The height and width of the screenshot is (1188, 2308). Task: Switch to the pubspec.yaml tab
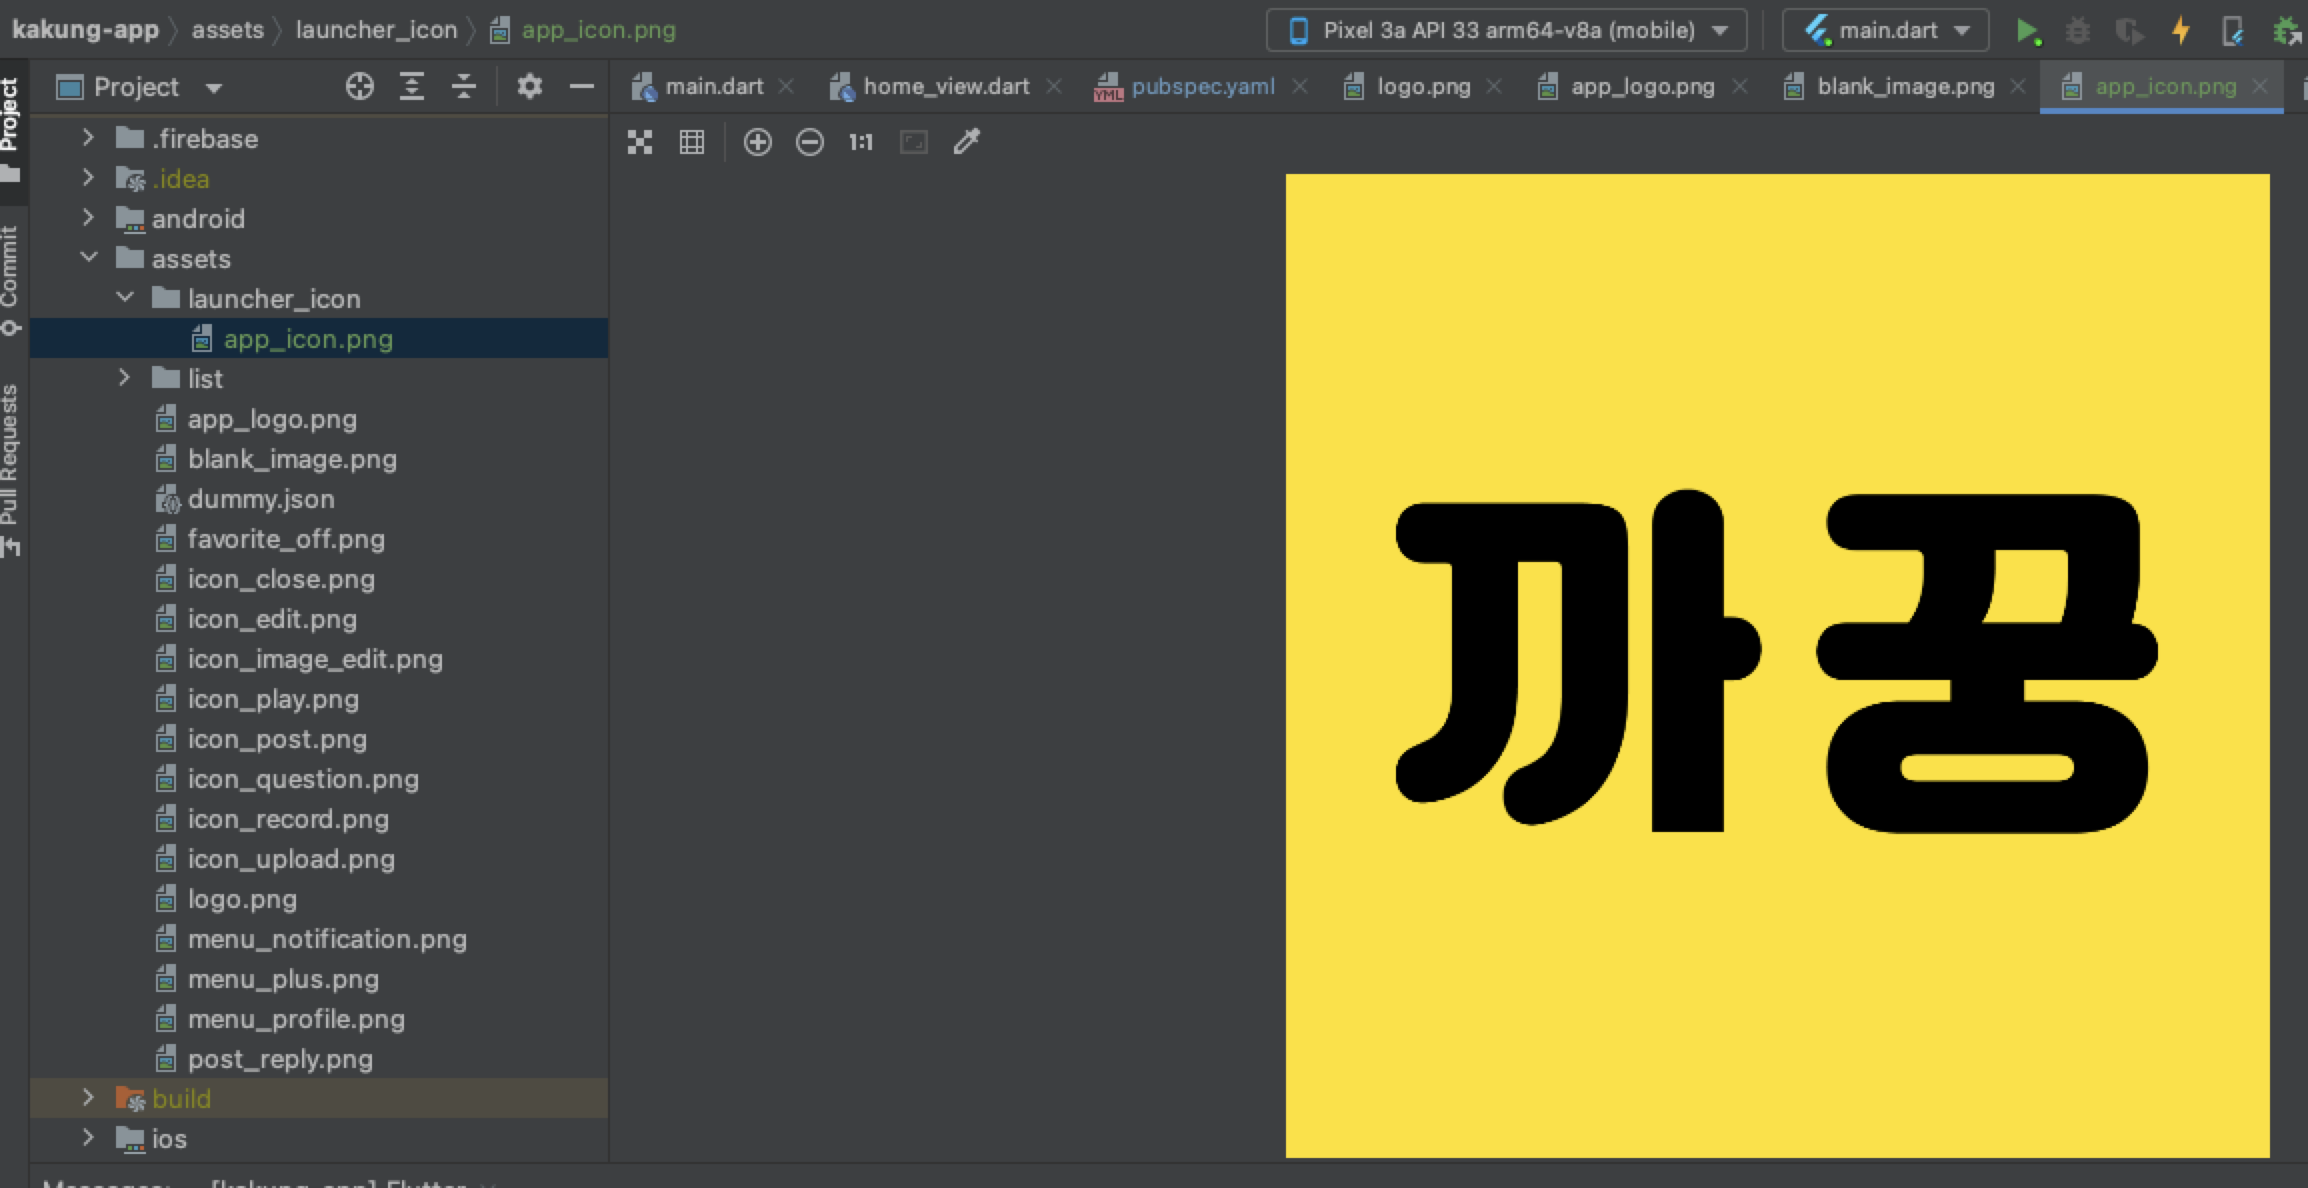(x=1202, y=87)
